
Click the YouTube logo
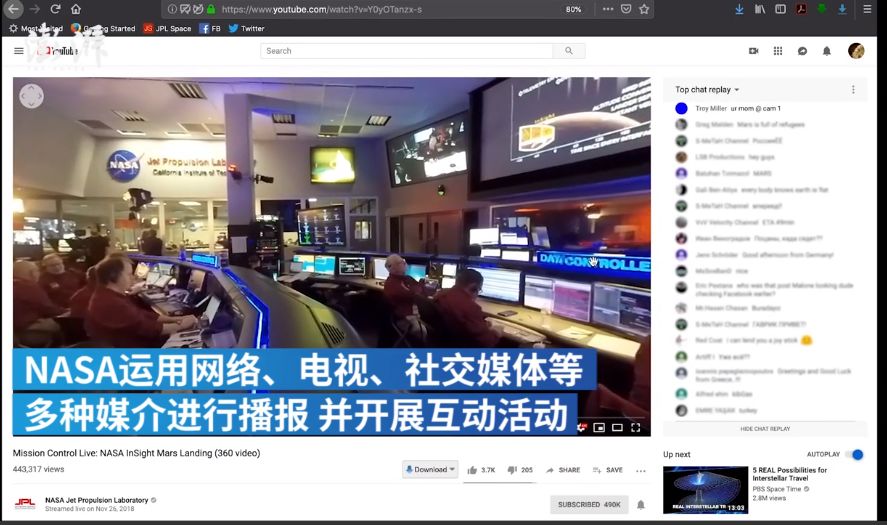pos(58,51)
